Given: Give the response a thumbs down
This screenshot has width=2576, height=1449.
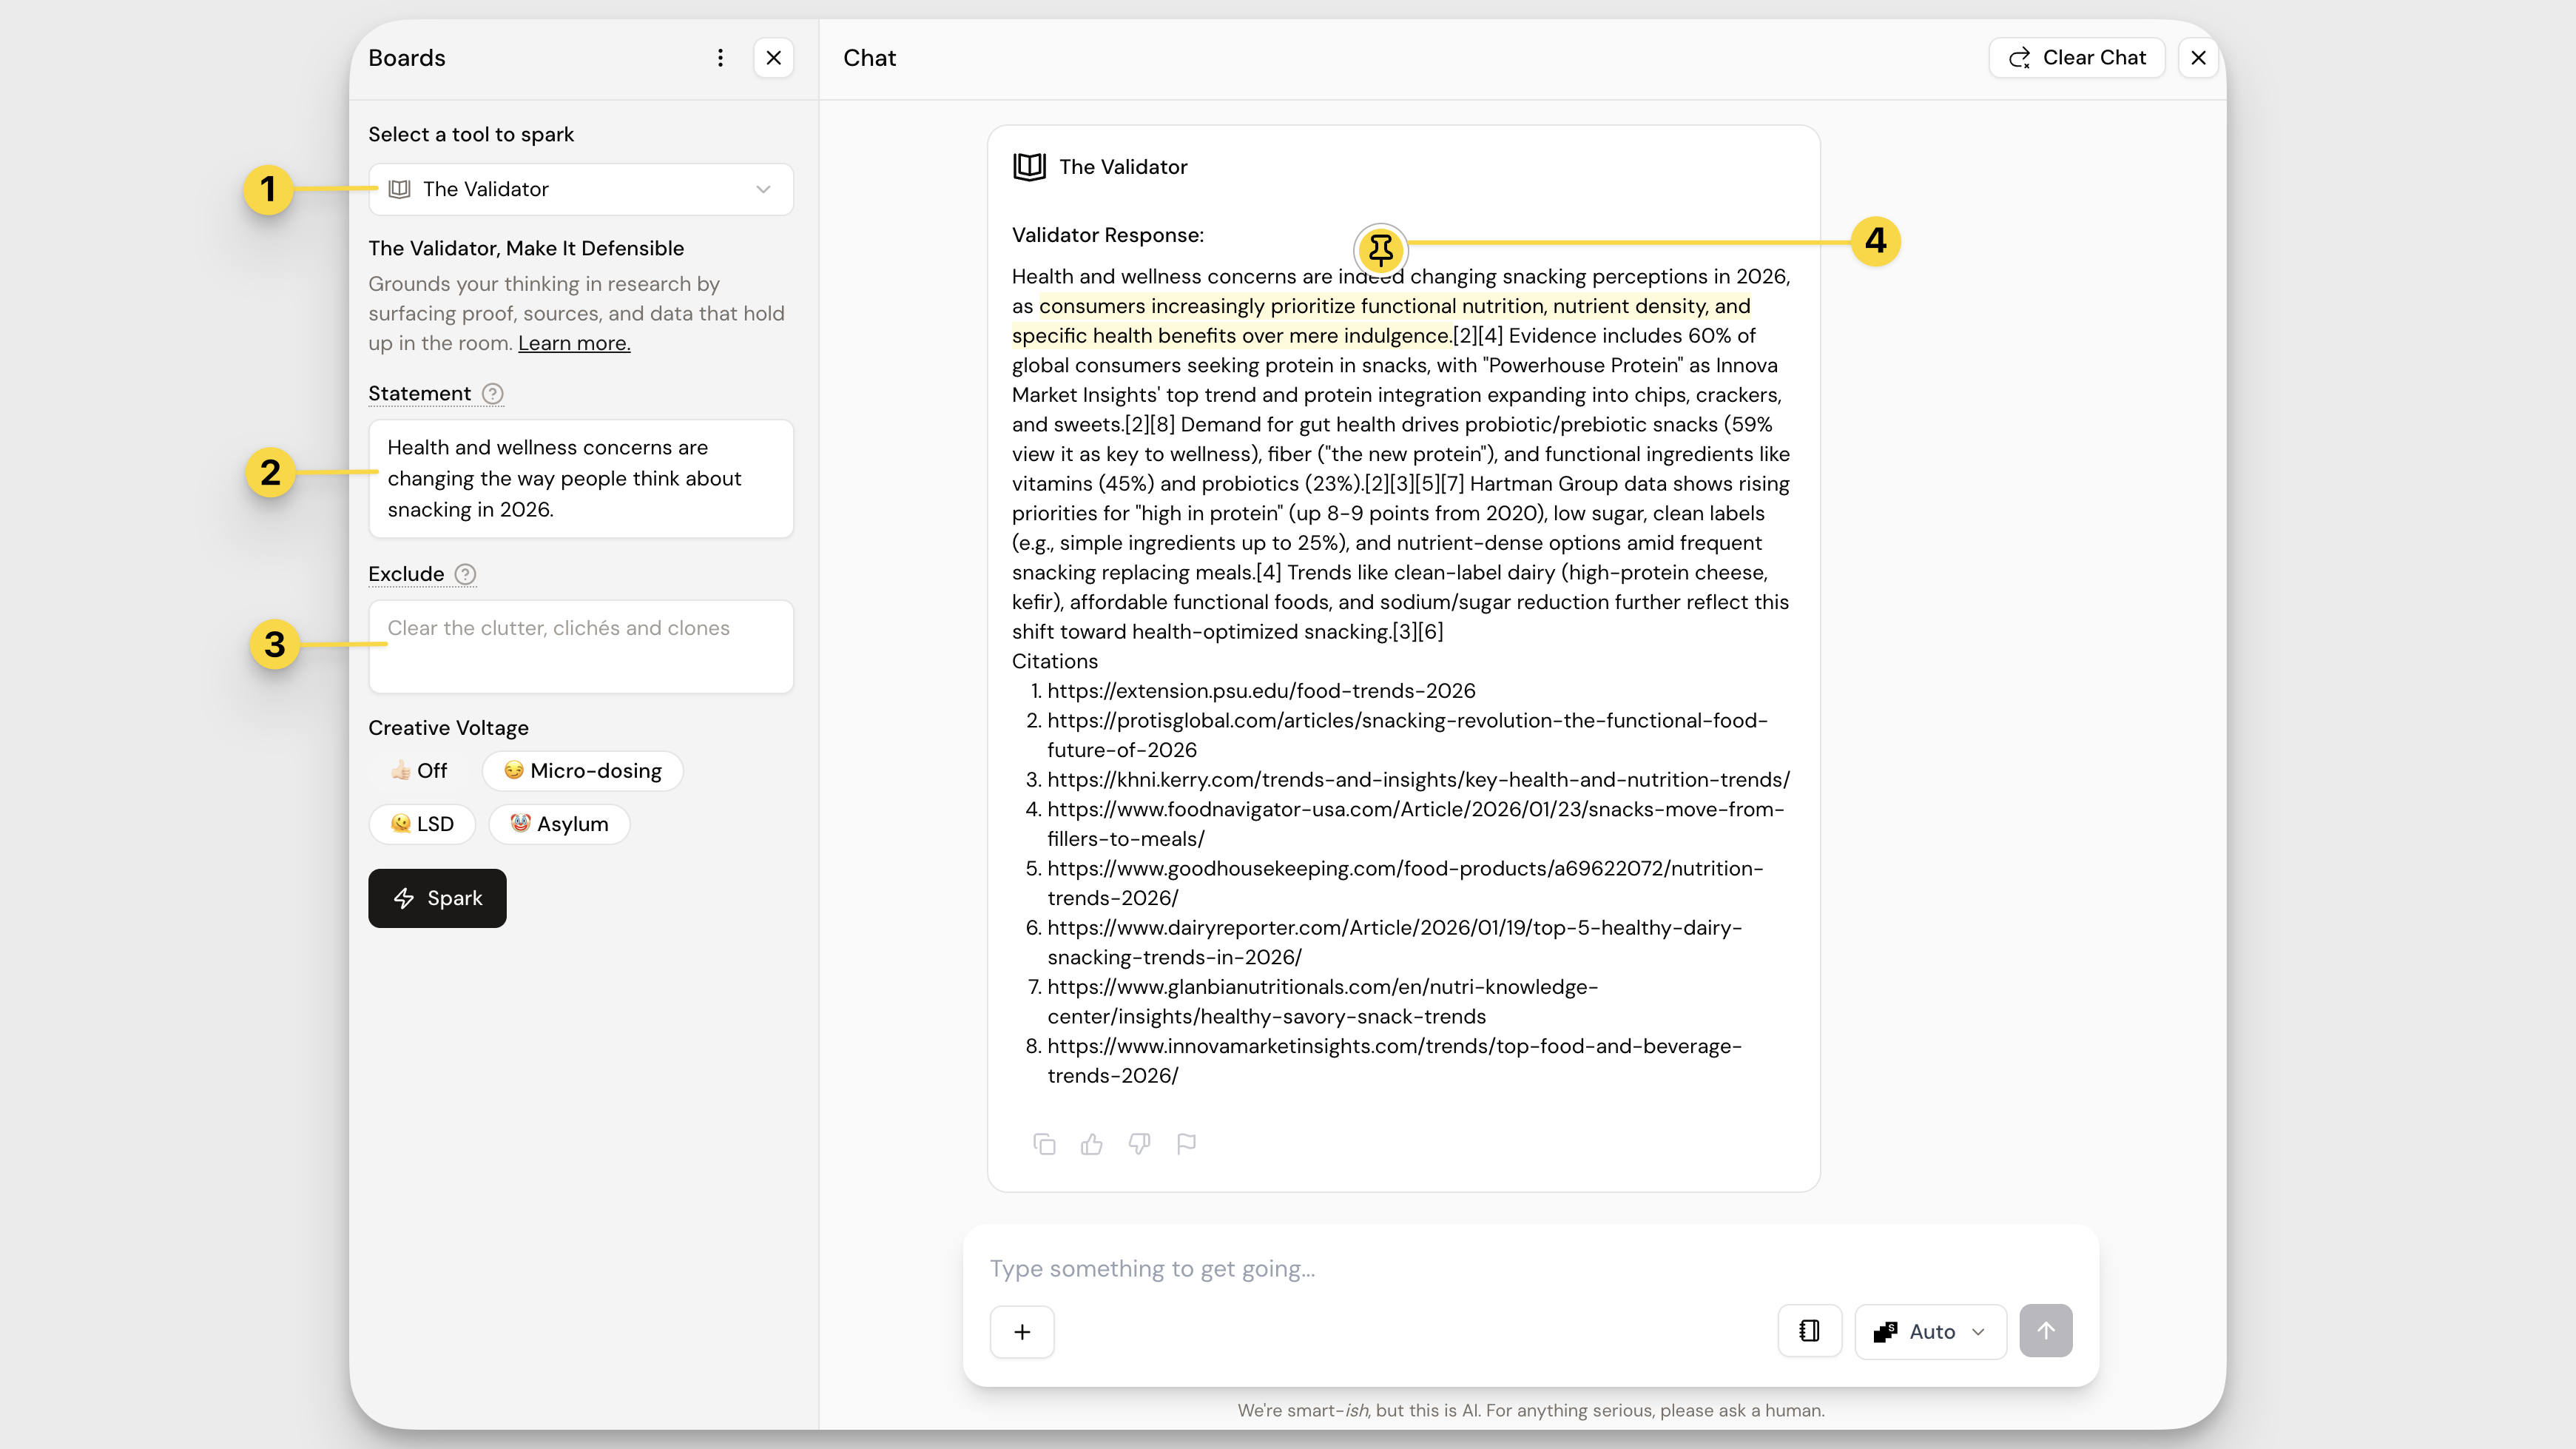Looking at the screenshot, I should [x=1139, y=1143].
